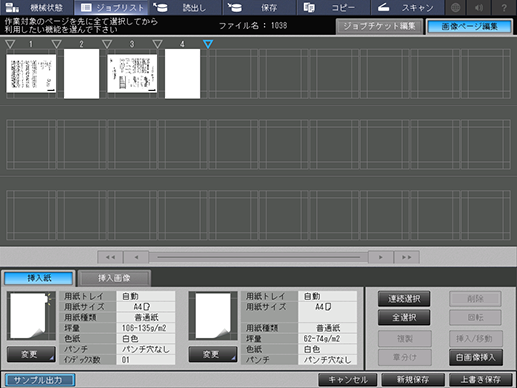Switch to the 挿入画像 tab
The width and height of the screenshot is (517, 388).
click(114, 278)
